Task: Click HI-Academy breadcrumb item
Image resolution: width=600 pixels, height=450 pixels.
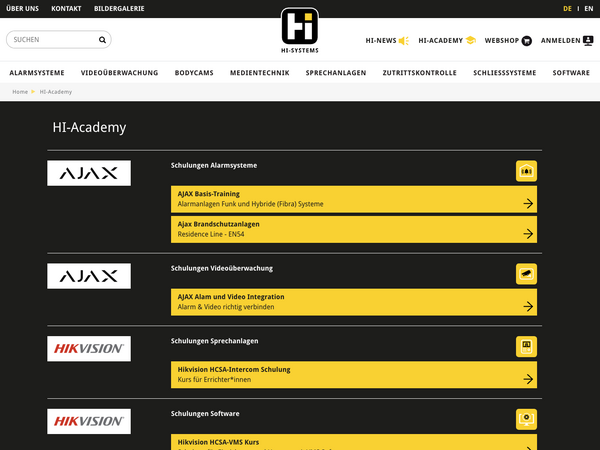Action: 55,92
